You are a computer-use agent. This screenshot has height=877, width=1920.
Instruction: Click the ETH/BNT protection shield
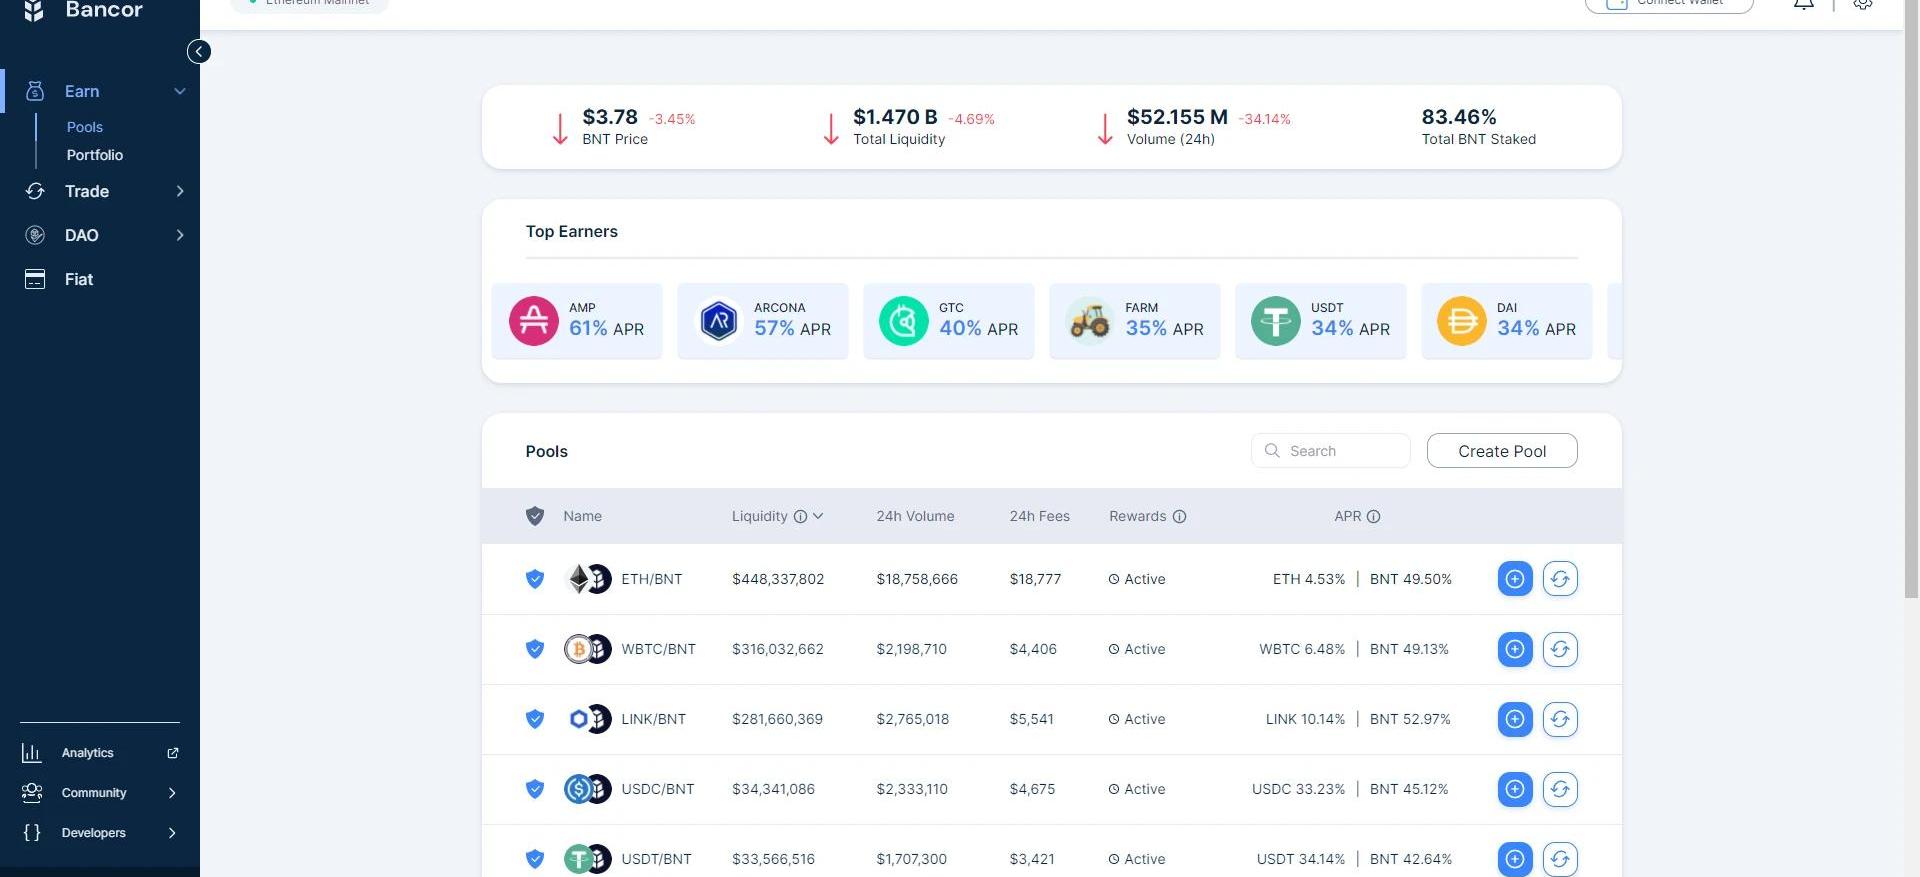click(535, 579)
